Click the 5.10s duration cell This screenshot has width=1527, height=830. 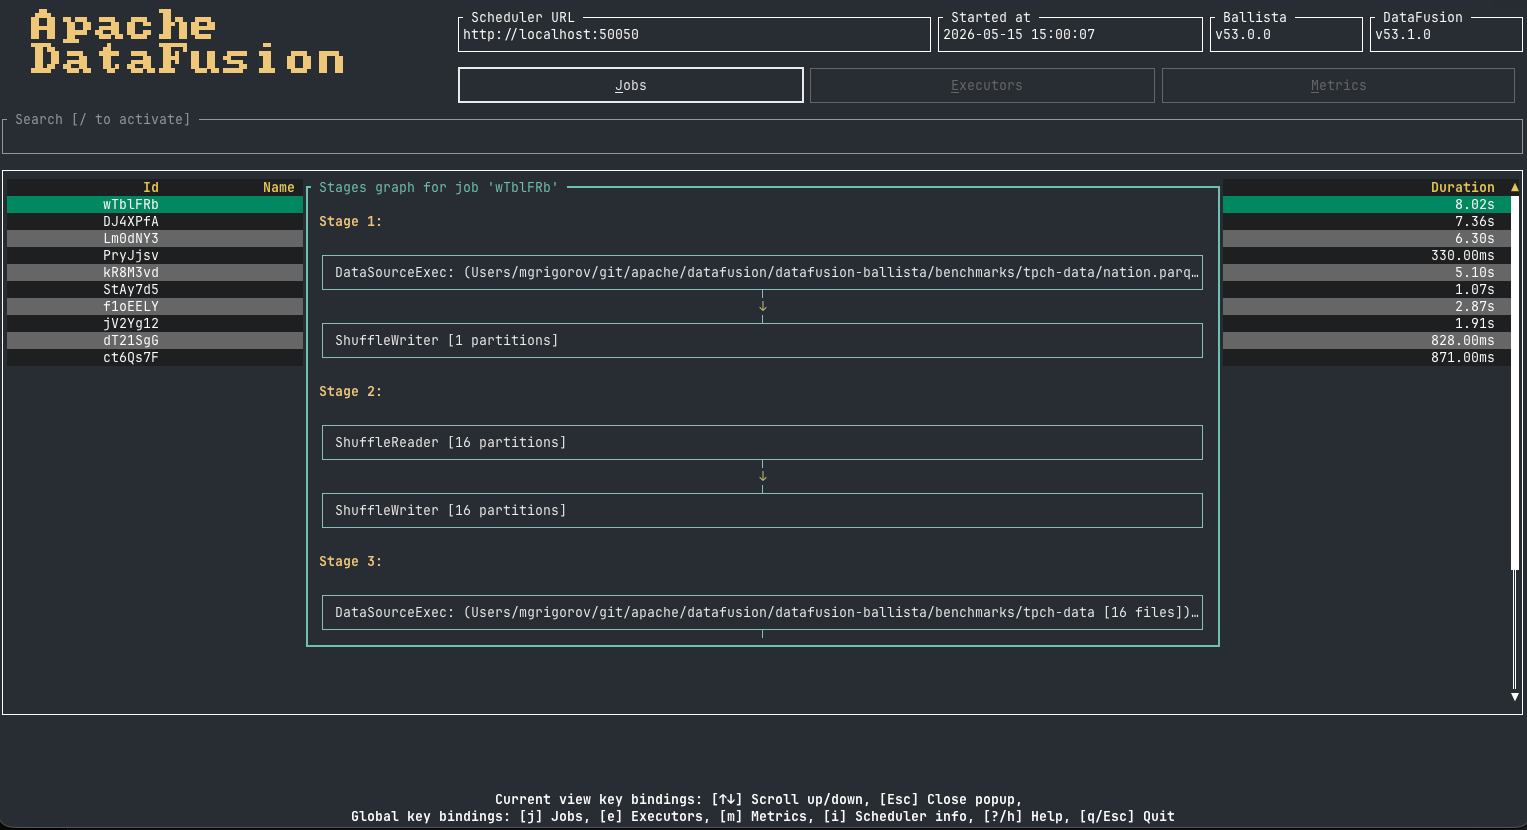(1475, 272)
